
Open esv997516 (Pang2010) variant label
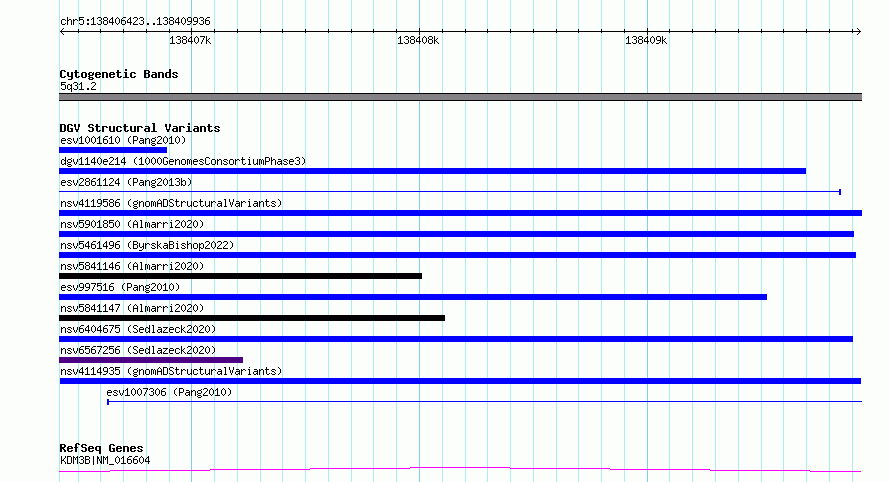[x=120, y=287]
